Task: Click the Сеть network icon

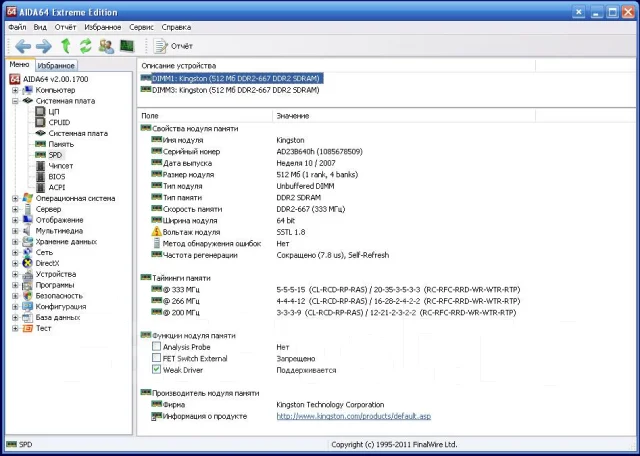Action: pos(27,252)
